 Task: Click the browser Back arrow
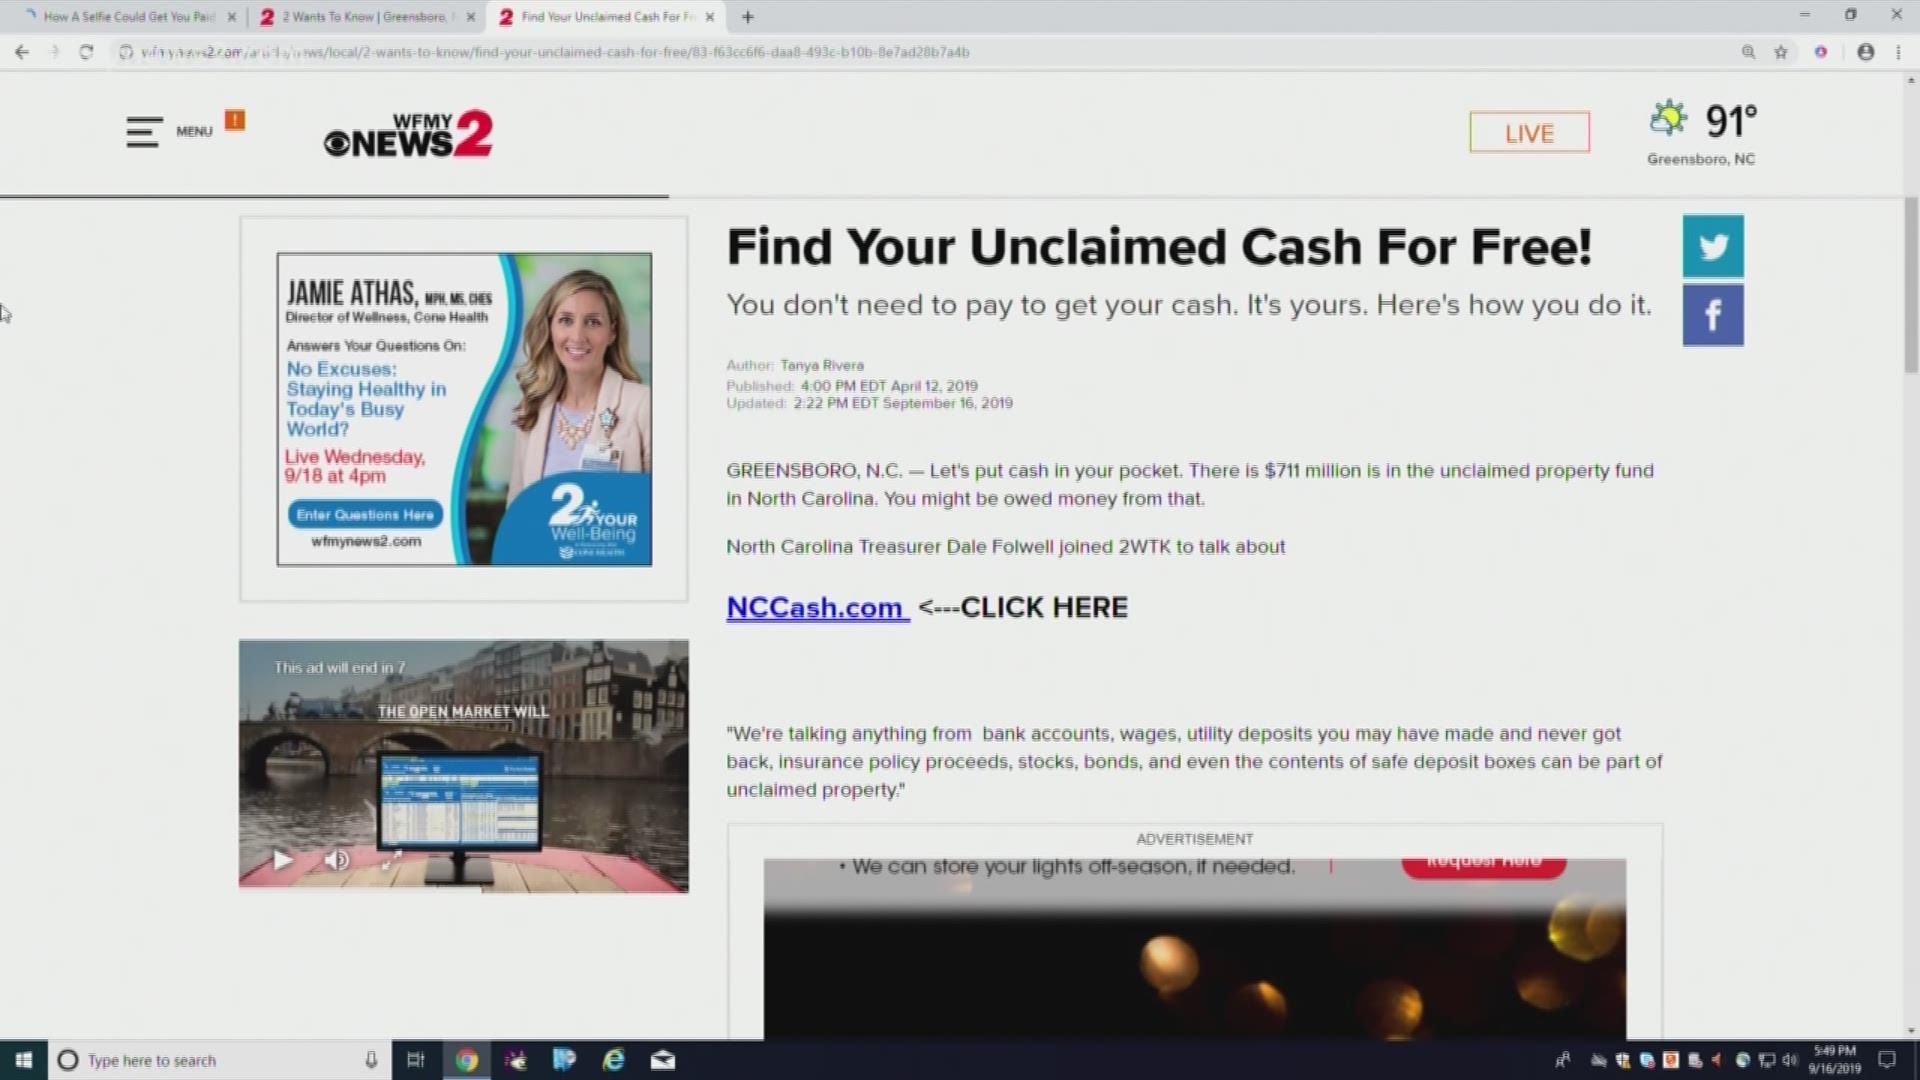(22, 52)
